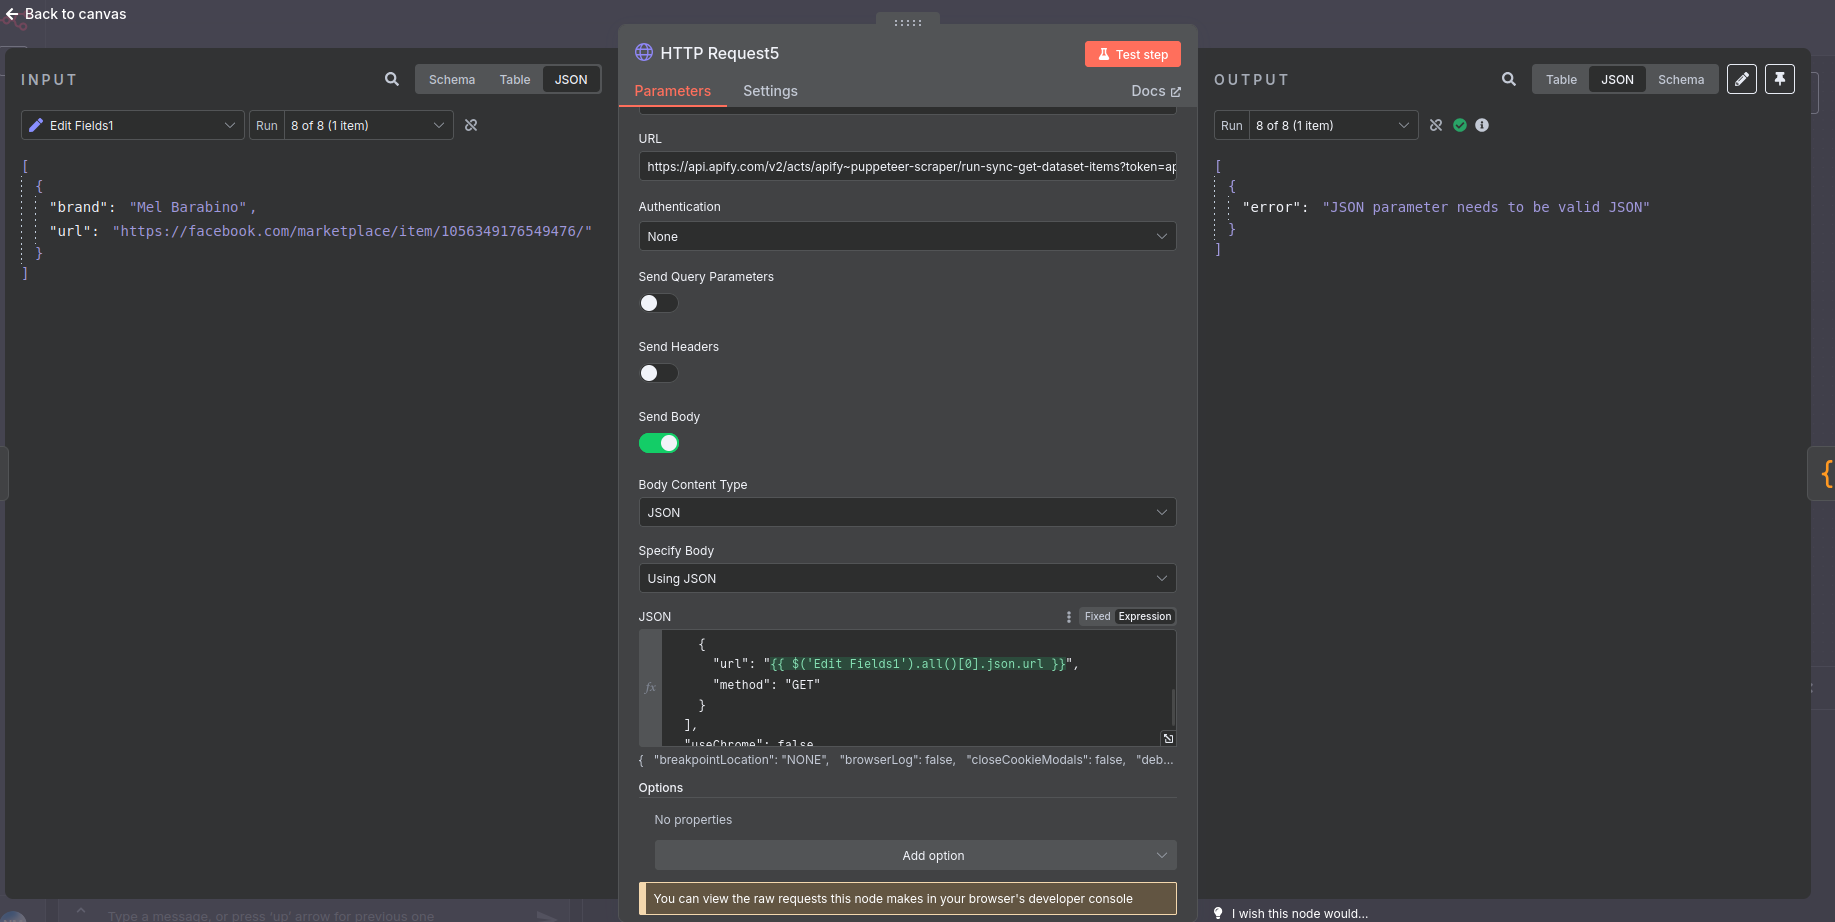
Task: Click the Test step button
Action: coord(1132,54)
